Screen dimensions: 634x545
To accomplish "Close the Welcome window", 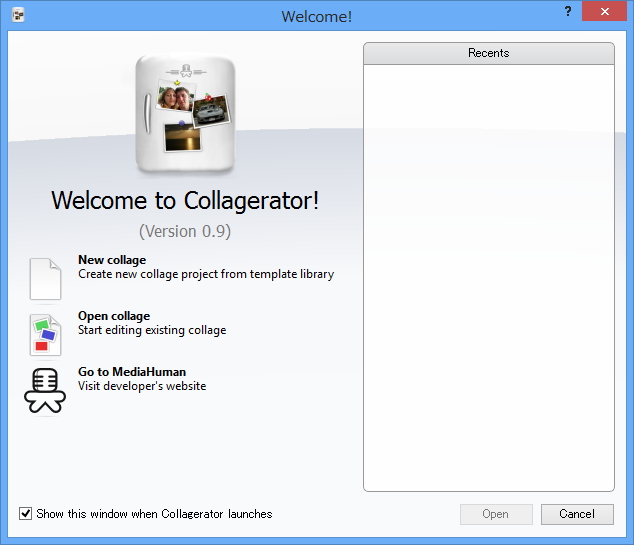I will (x=604, y=11).
